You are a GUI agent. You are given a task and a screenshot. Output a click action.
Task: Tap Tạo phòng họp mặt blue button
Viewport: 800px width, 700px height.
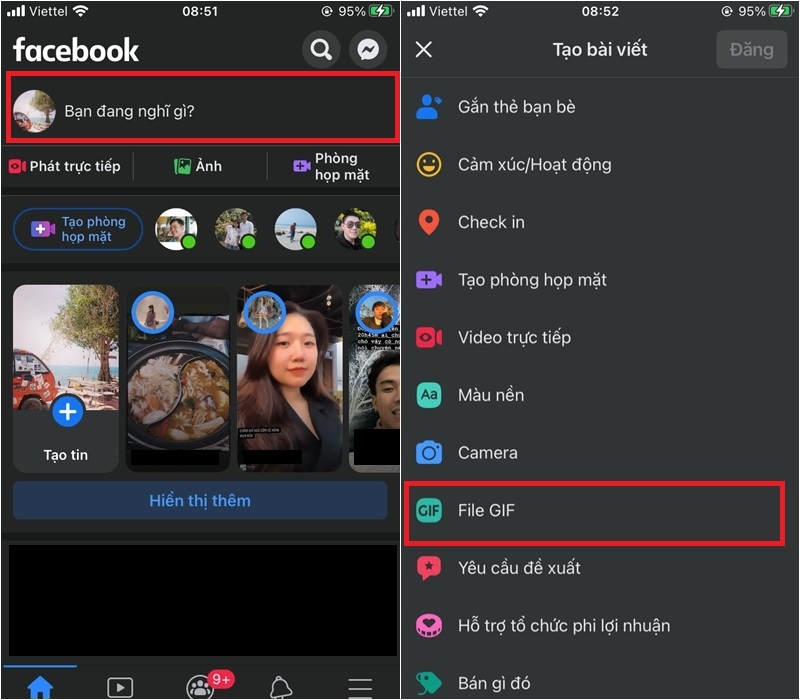tap(77, 229)
